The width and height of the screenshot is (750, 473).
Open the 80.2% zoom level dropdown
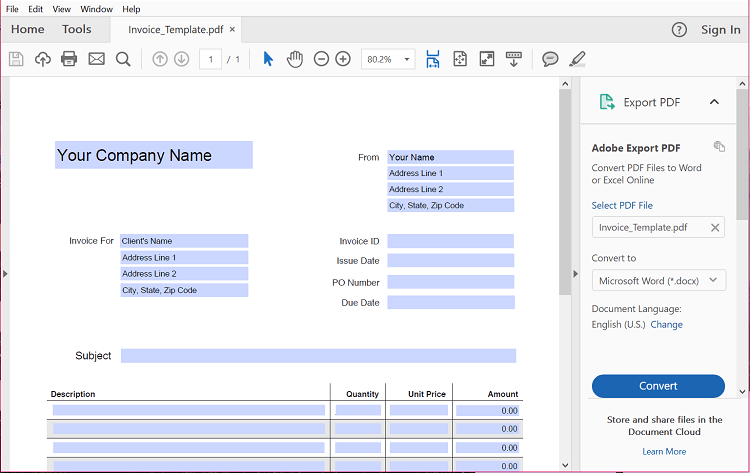pos(388,59)
